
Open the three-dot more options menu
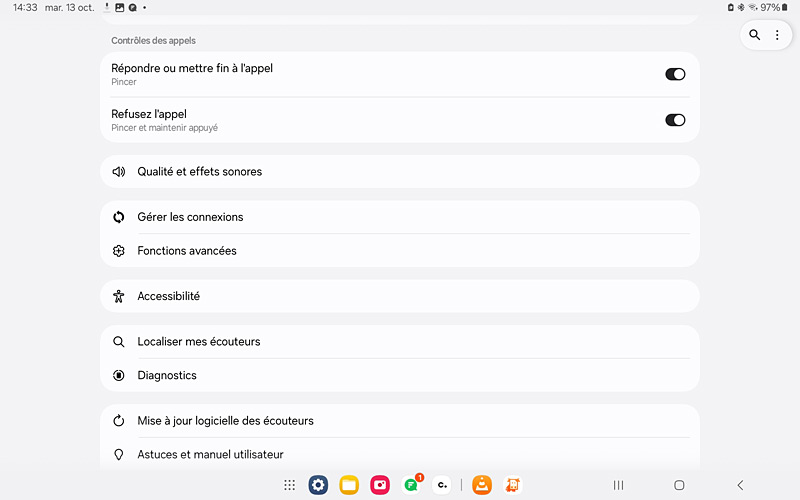[x=777, y=35]
